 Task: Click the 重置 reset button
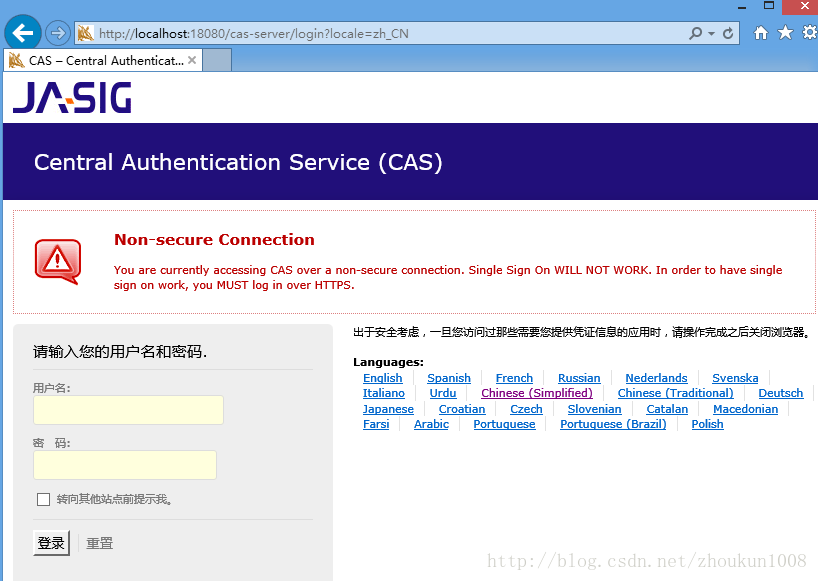coord(99,543)
